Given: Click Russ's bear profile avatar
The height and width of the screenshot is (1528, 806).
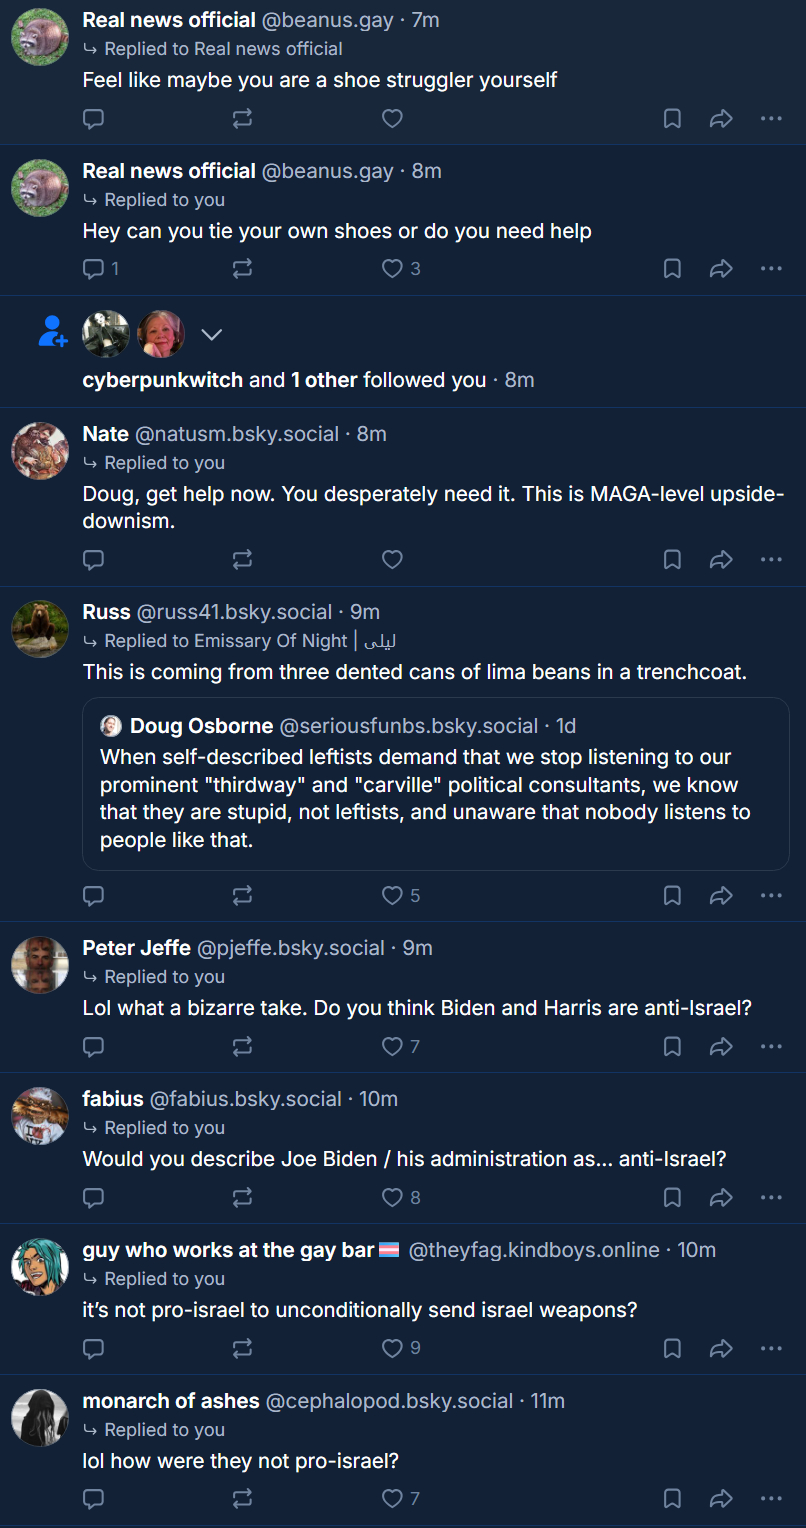Looking at the screenshot, I should click(40, 629).
